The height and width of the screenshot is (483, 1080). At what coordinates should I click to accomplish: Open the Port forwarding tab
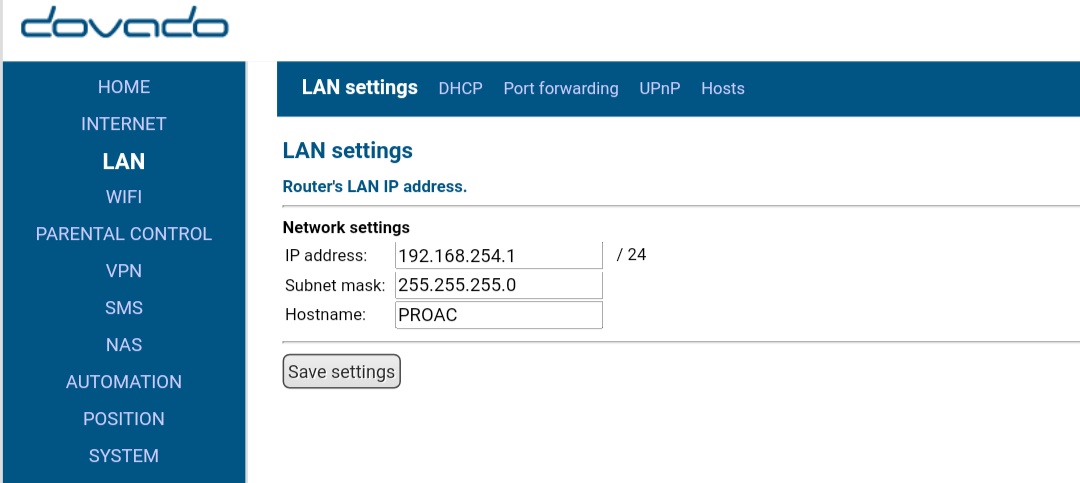pos(561,89)
